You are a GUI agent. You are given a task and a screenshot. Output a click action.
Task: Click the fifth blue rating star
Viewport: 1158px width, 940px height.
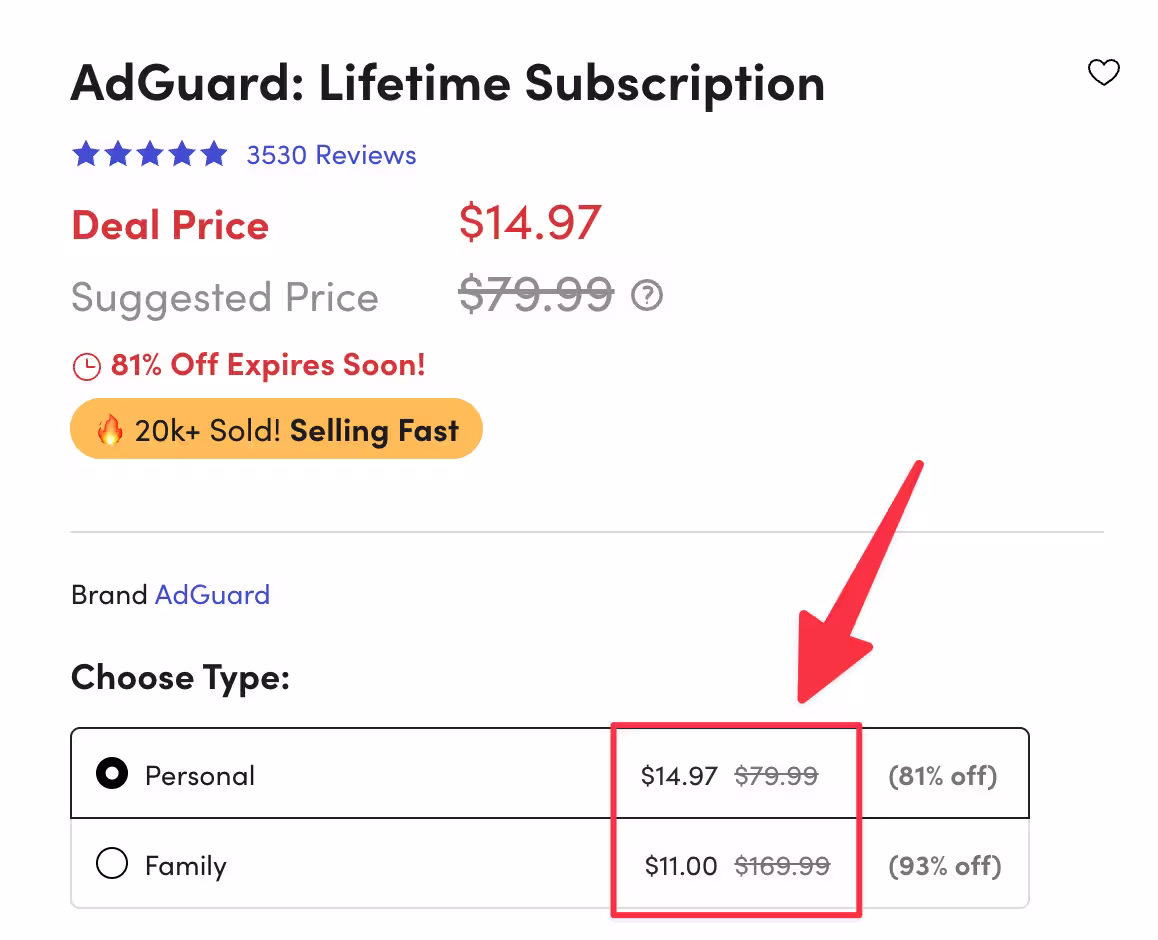point(214,153)
